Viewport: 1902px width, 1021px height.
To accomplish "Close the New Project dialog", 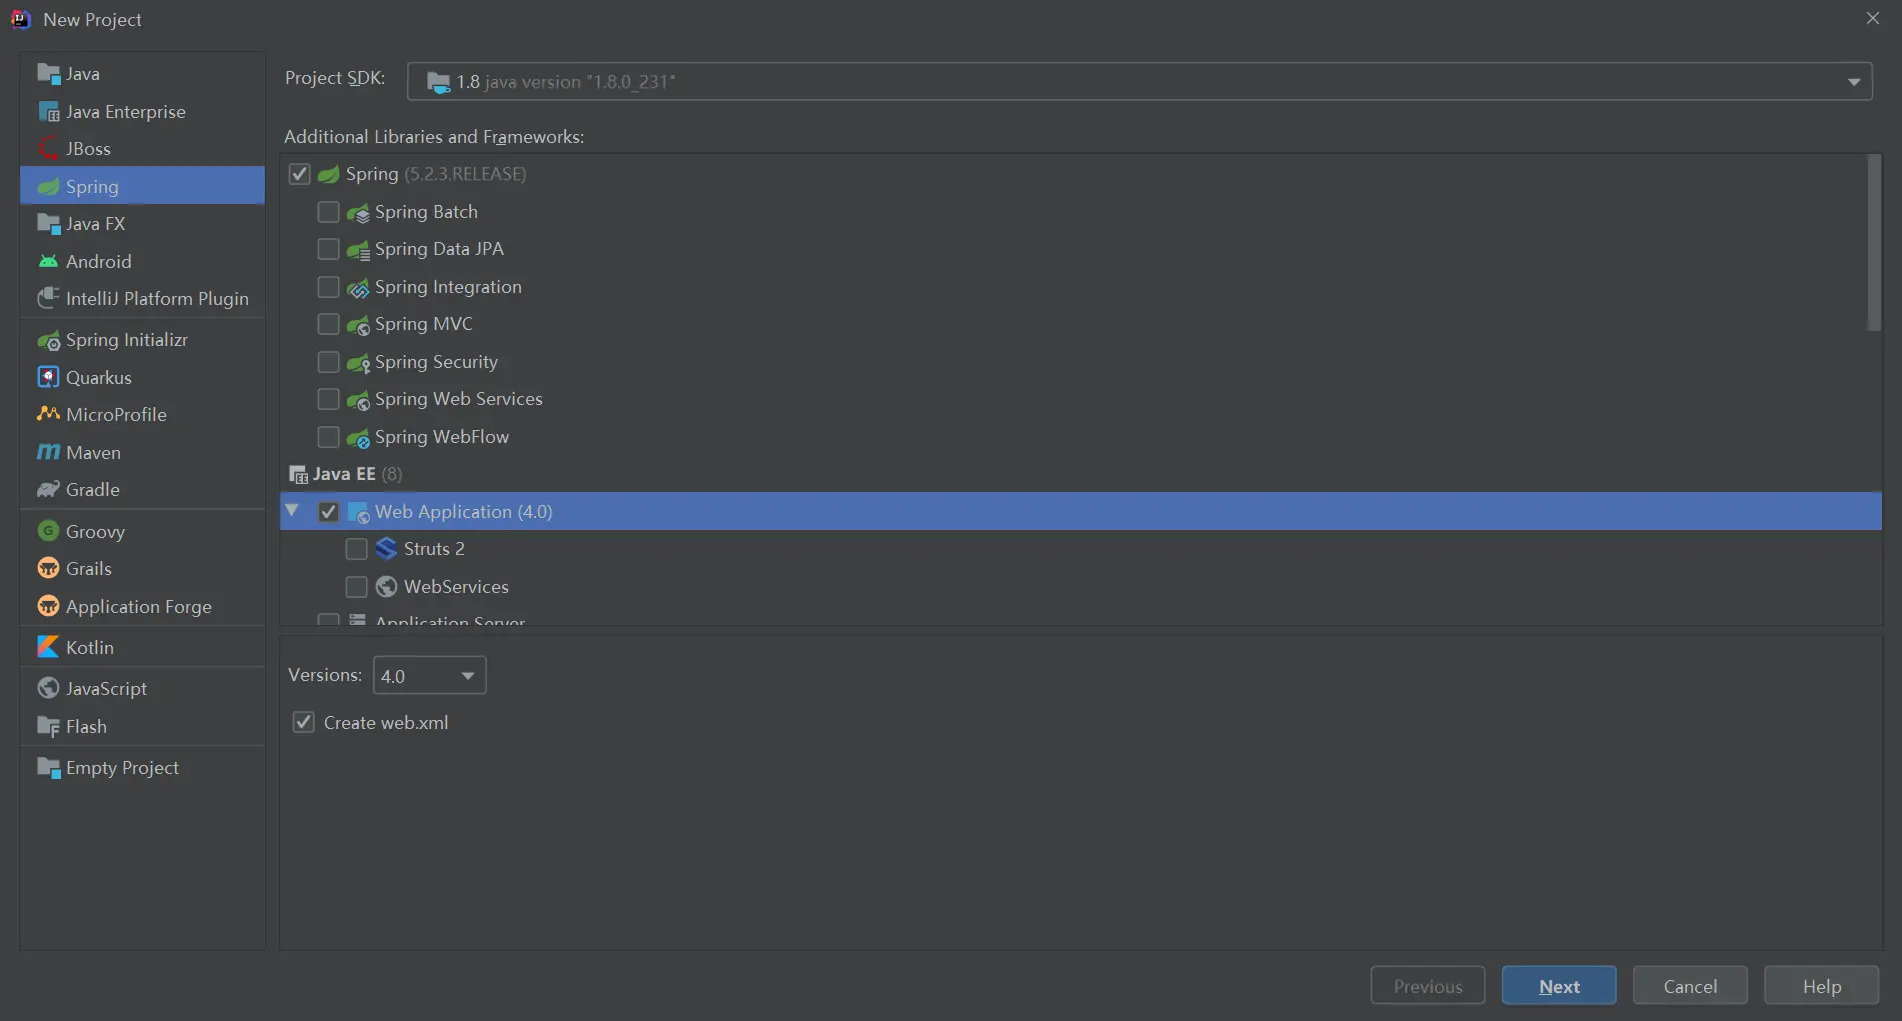I will pos(1873,18).
